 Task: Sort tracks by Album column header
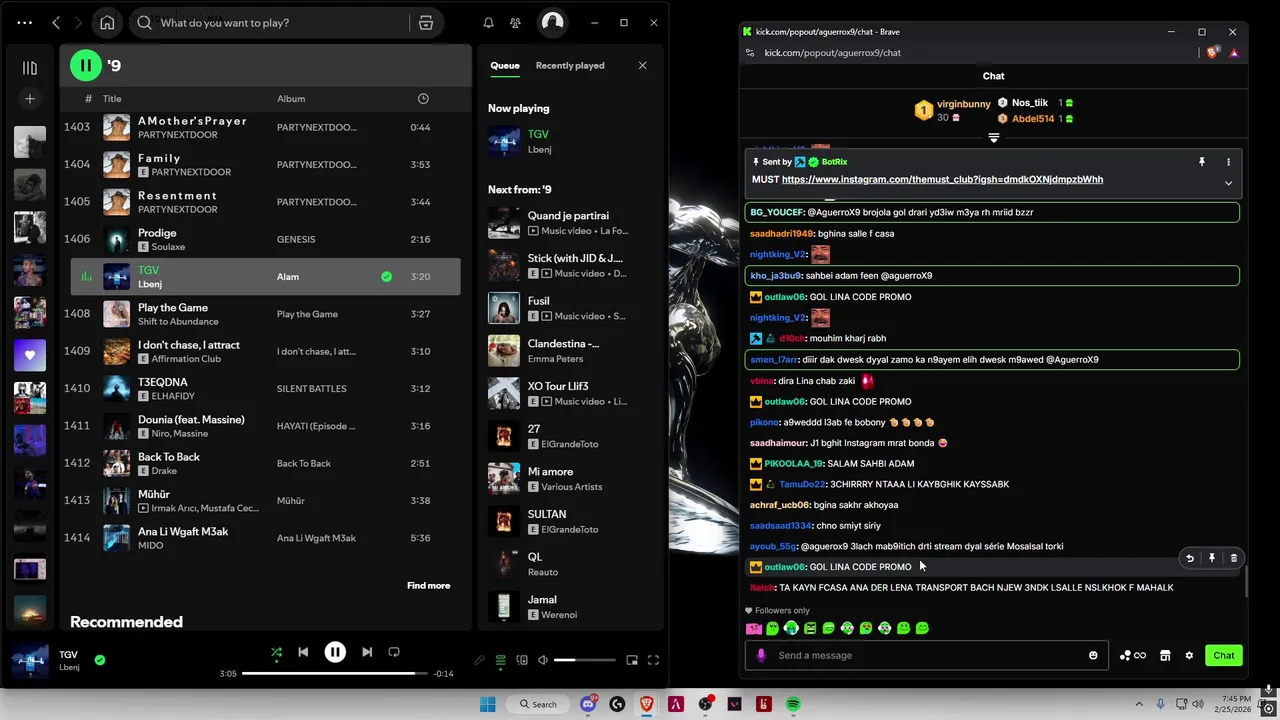(291, 99)
